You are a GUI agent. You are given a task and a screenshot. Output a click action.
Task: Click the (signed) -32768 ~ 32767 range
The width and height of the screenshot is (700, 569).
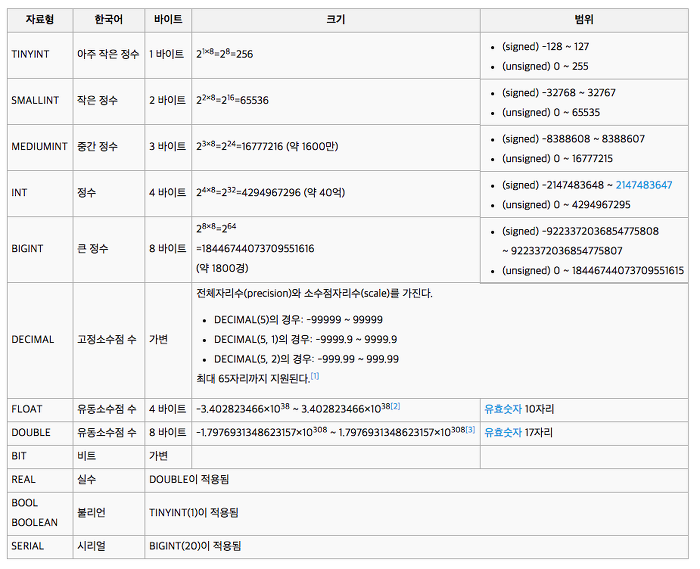[558, 93]
